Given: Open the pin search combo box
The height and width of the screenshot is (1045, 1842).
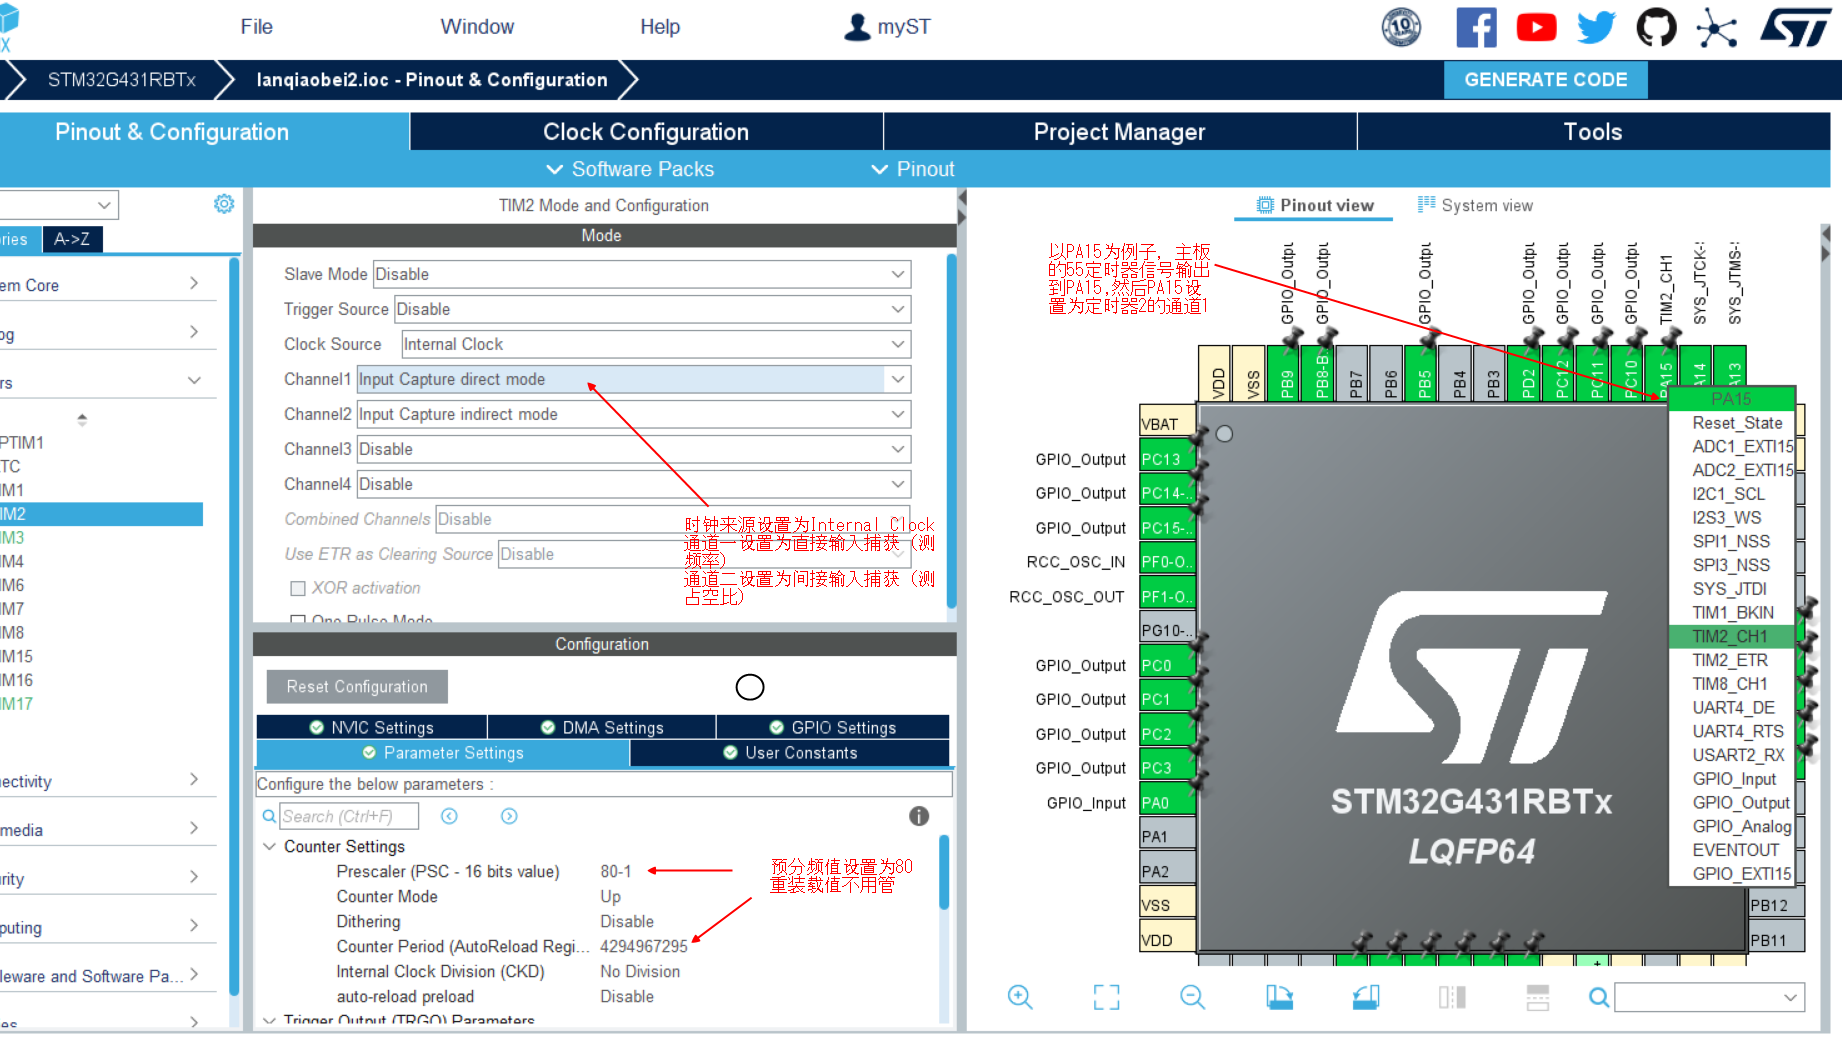Looking at the screenshot, I should (1710, 997).
